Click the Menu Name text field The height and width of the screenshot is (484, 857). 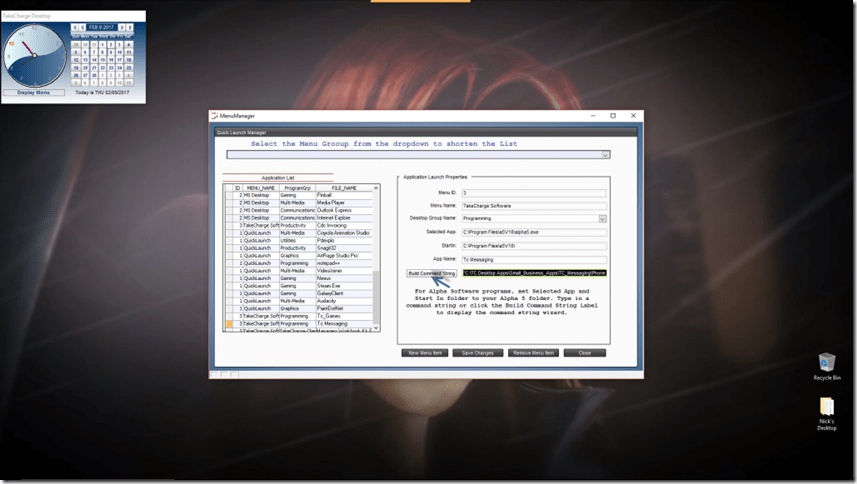pos(533,205)
